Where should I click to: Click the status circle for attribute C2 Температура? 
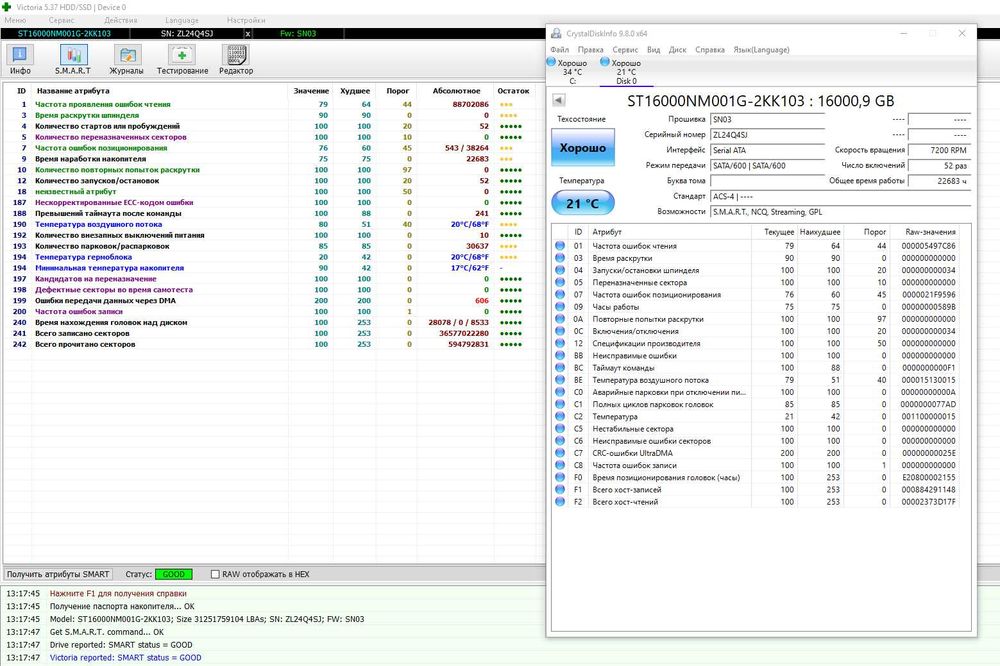[x=560, y=416]
